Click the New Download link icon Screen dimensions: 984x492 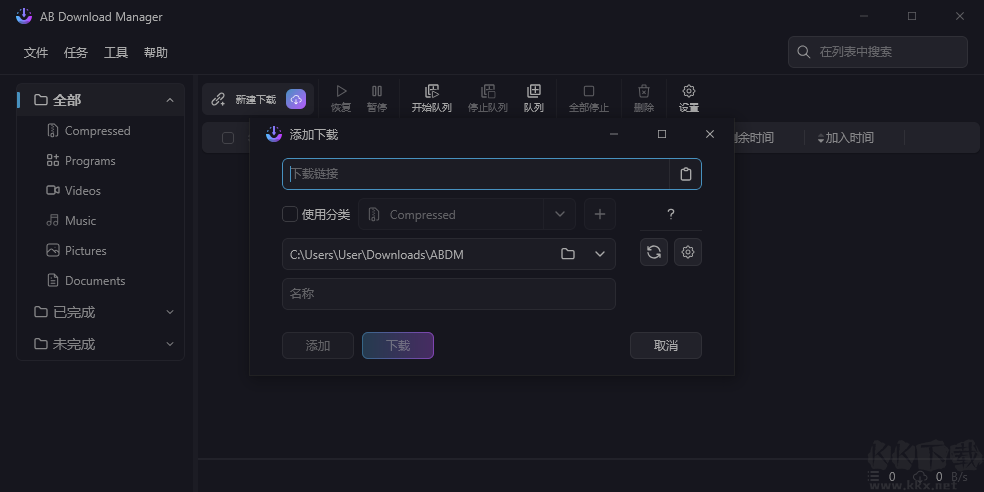coord(218,99)
